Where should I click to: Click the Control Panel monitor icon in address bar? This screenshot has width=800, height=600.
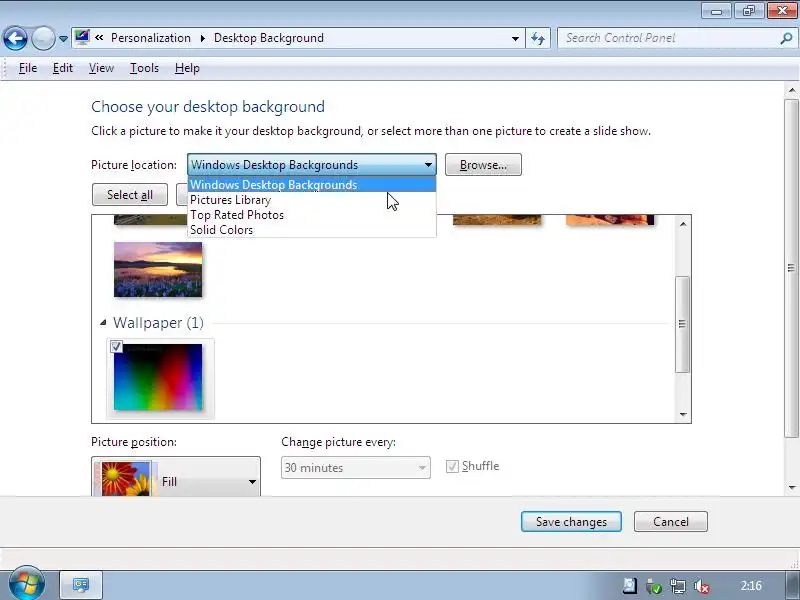coord(82,37)
